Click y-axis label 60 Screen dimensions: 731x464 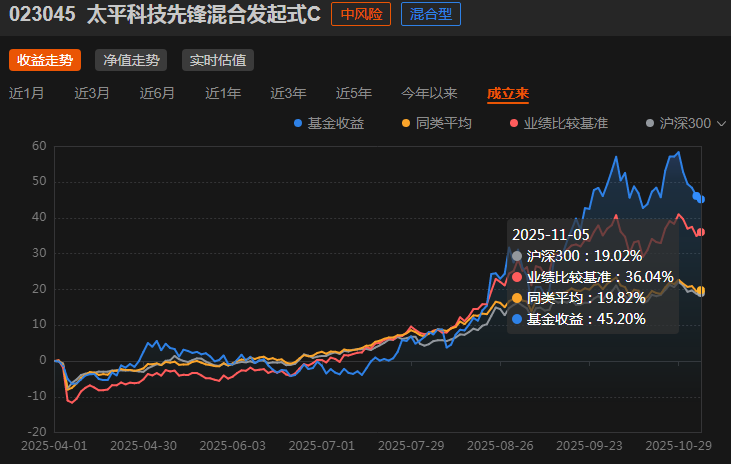point(39,146)
